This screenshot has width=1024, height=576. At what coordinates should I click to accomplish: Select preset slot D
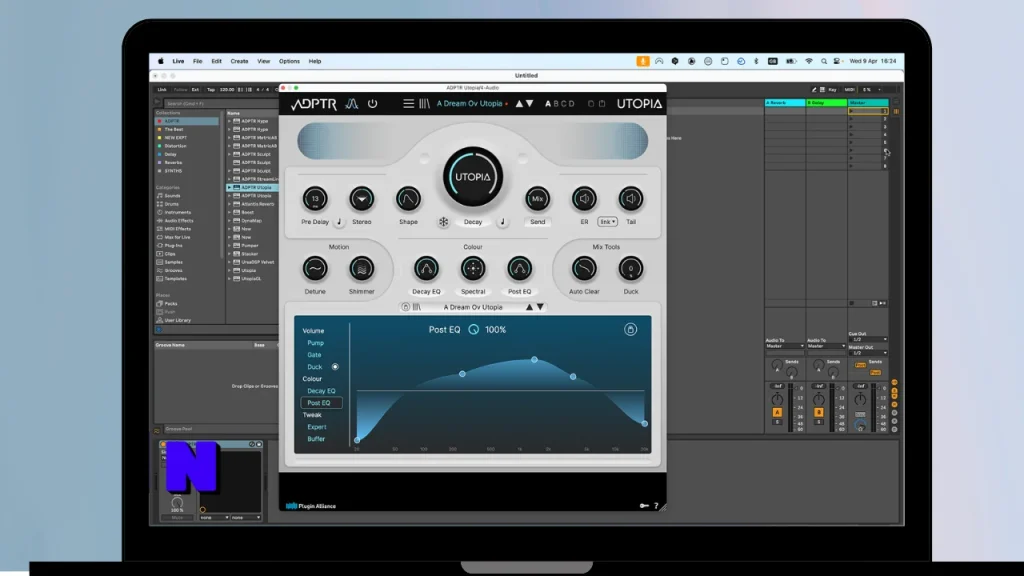tap(572, 104)
